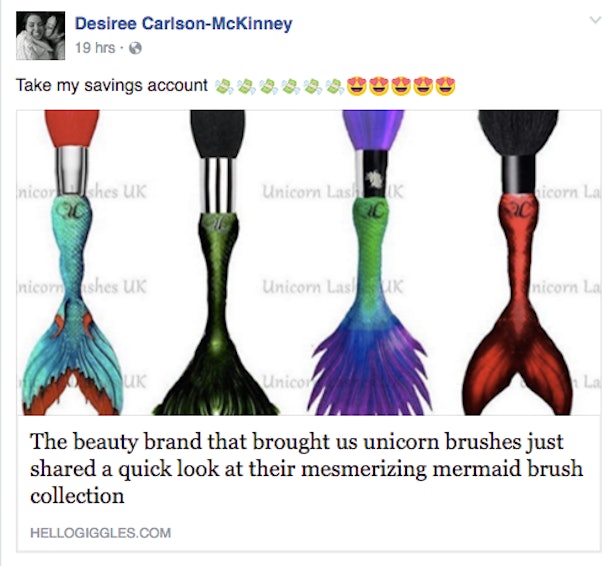Click the Desiree Carlson-McKinney name link
Viewport: 614px width, 566px height.
183,24
